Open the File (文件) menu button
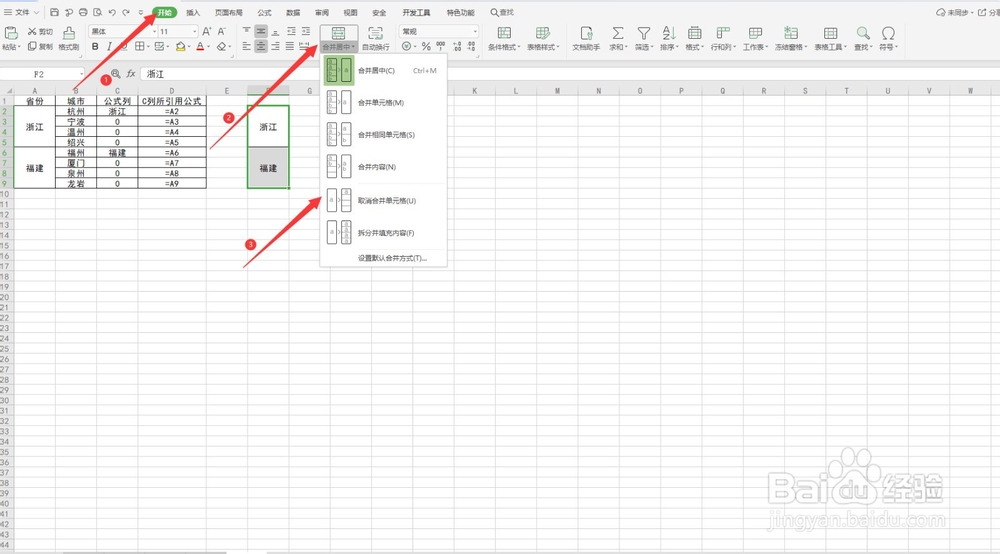The width and height of the screenshot is (1000, 554). (22, 12)
